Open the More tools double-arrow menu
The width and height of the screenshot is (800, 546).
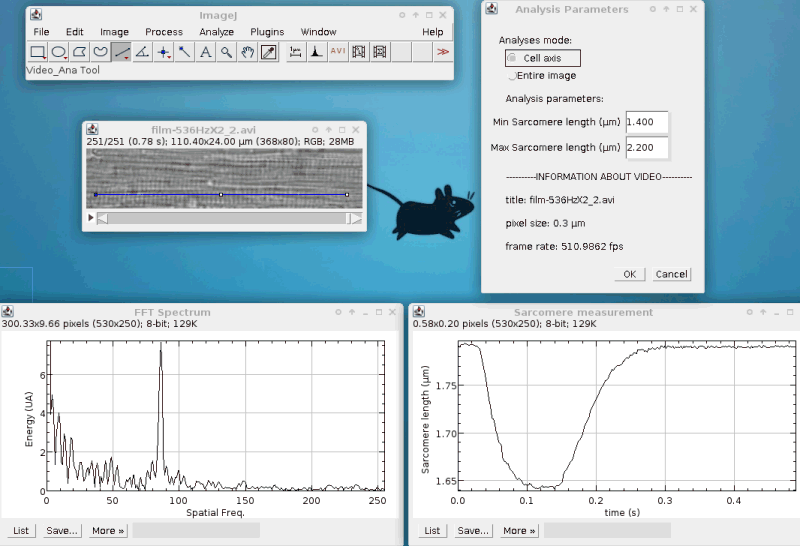(442, 52)
